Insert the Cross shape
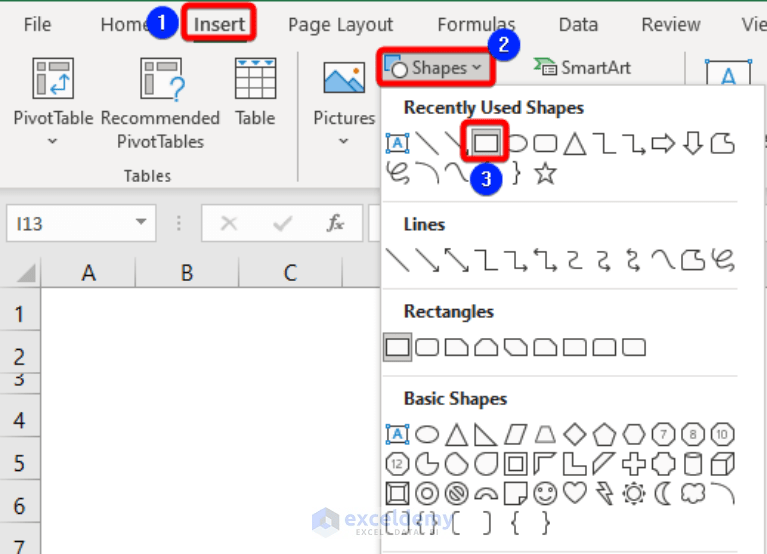This screenshot has height=554, width=767. tap(634, 464)
